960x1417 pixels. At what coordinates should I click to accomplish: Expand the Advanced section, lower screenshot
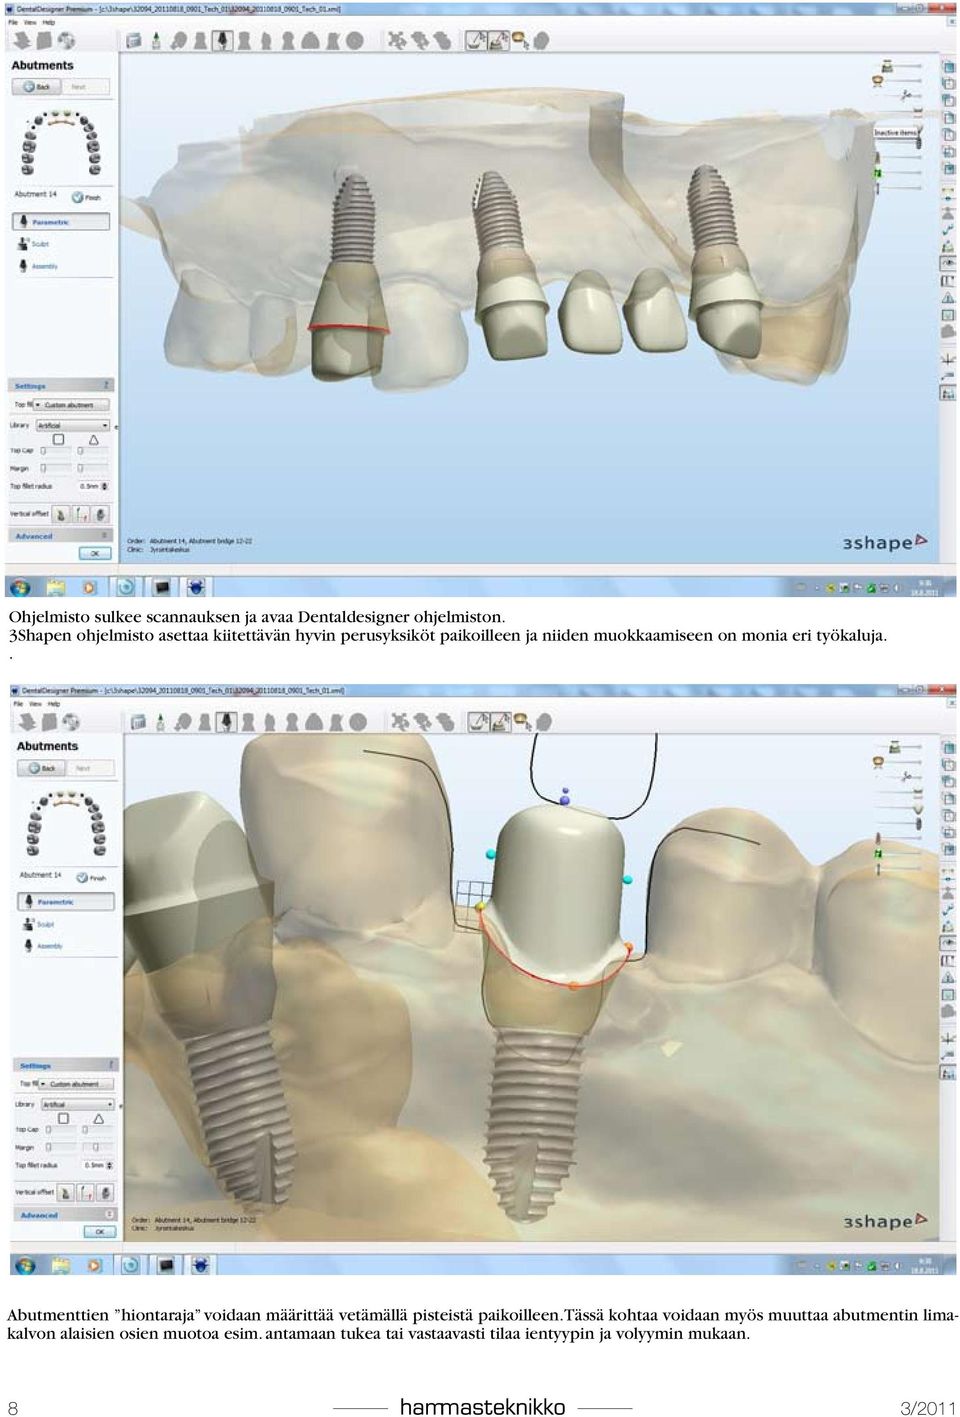point(65,1215)
